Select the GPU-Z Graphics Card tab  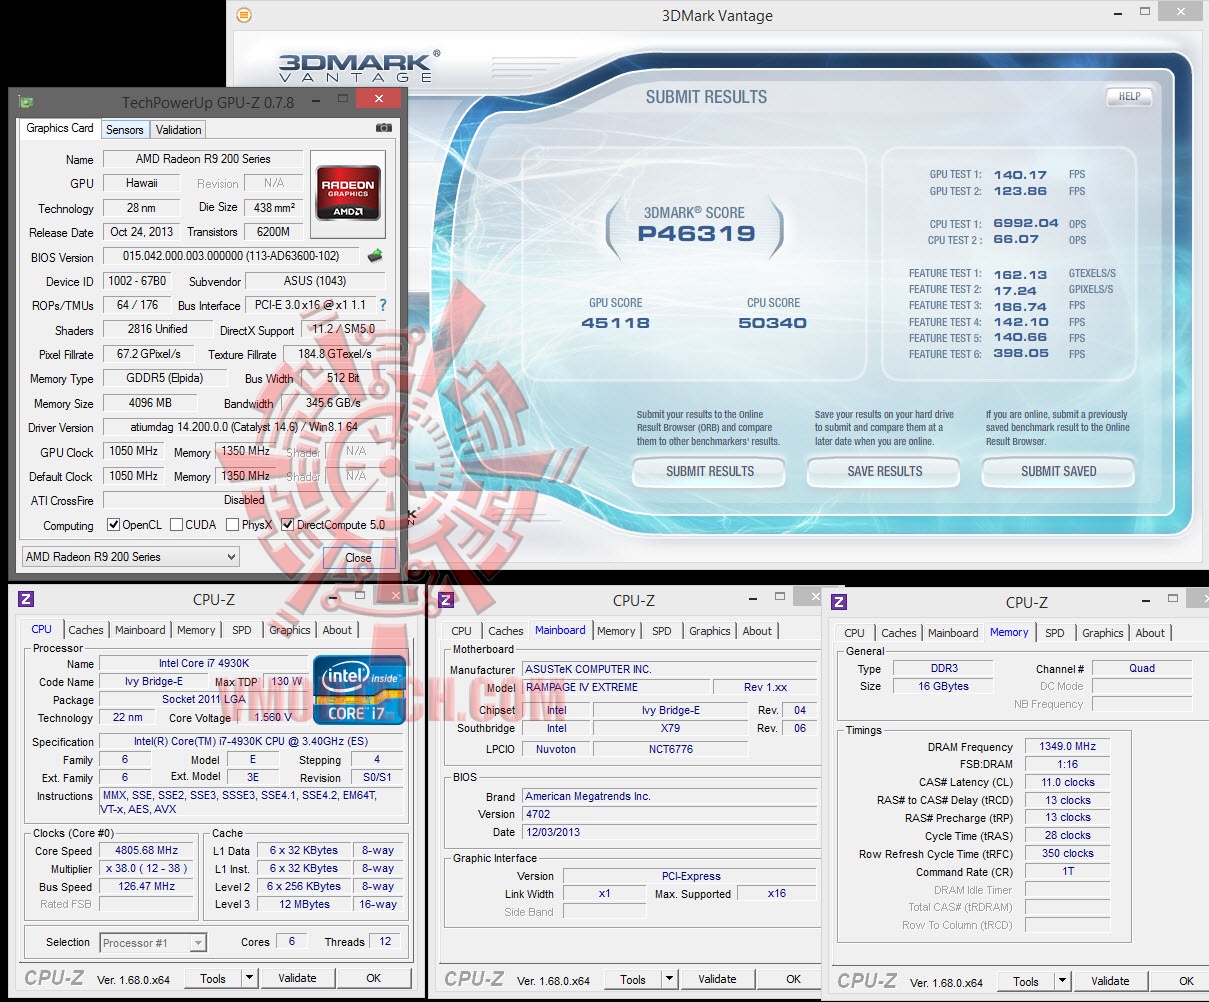[60, 128]
